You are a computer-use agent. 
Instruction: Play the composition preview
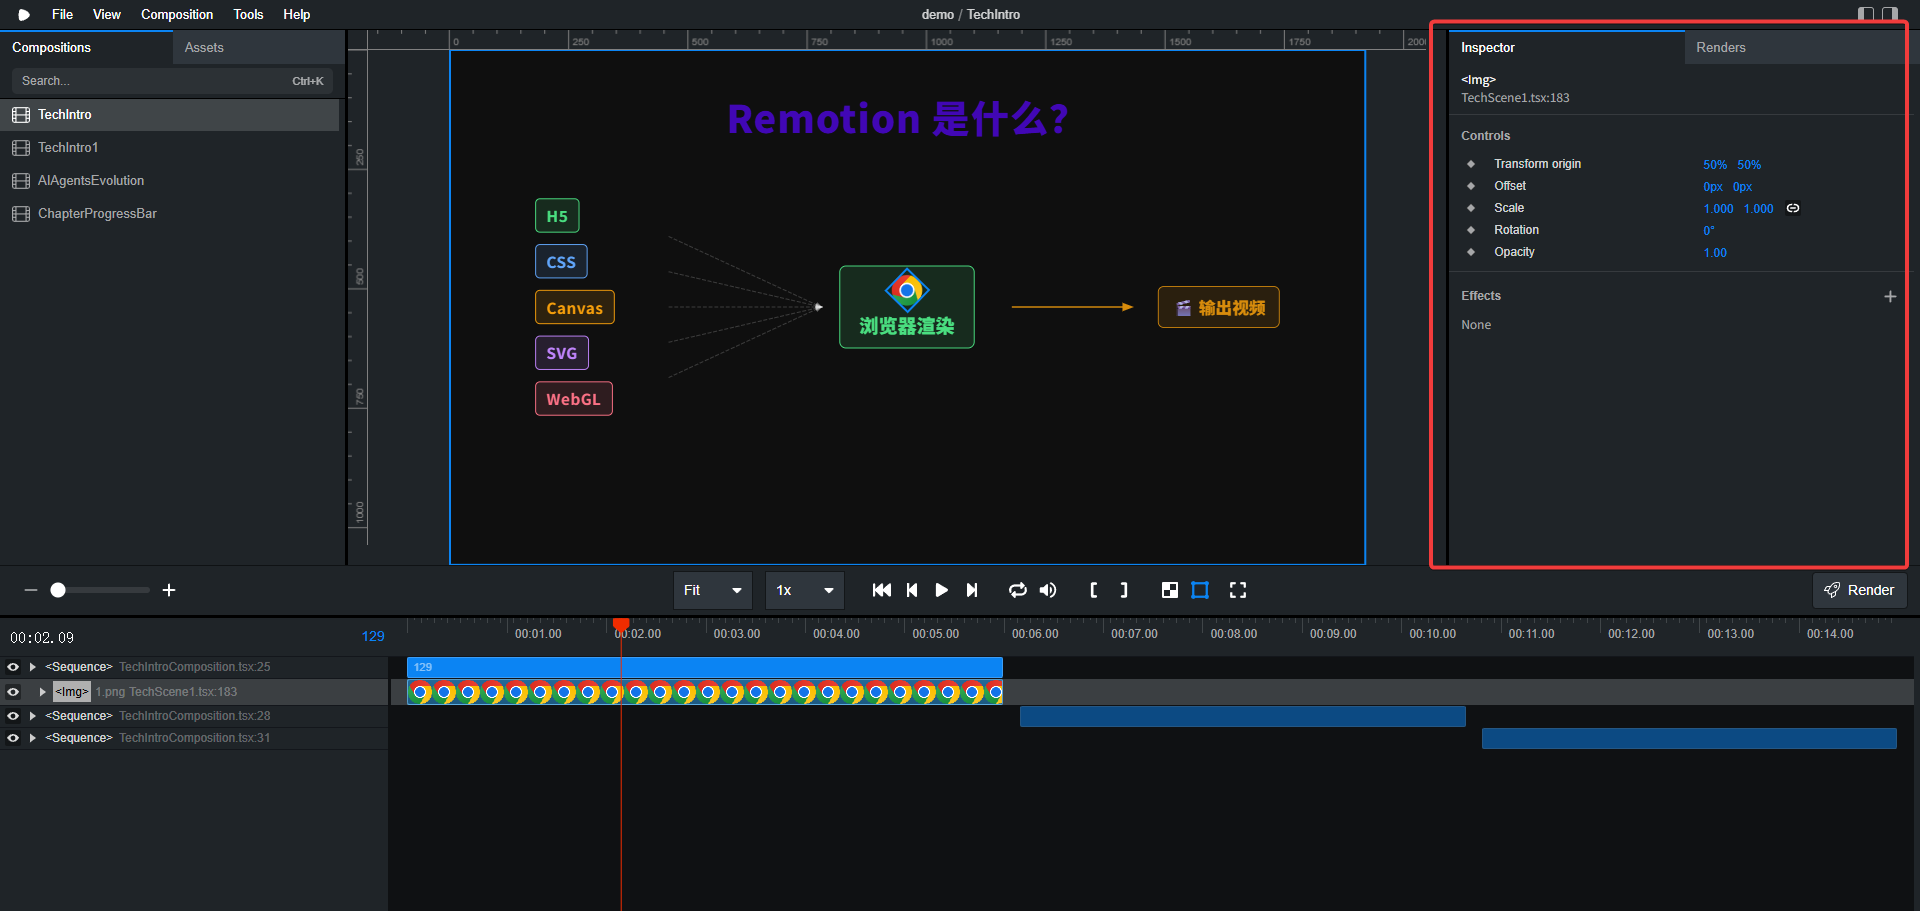941,590
